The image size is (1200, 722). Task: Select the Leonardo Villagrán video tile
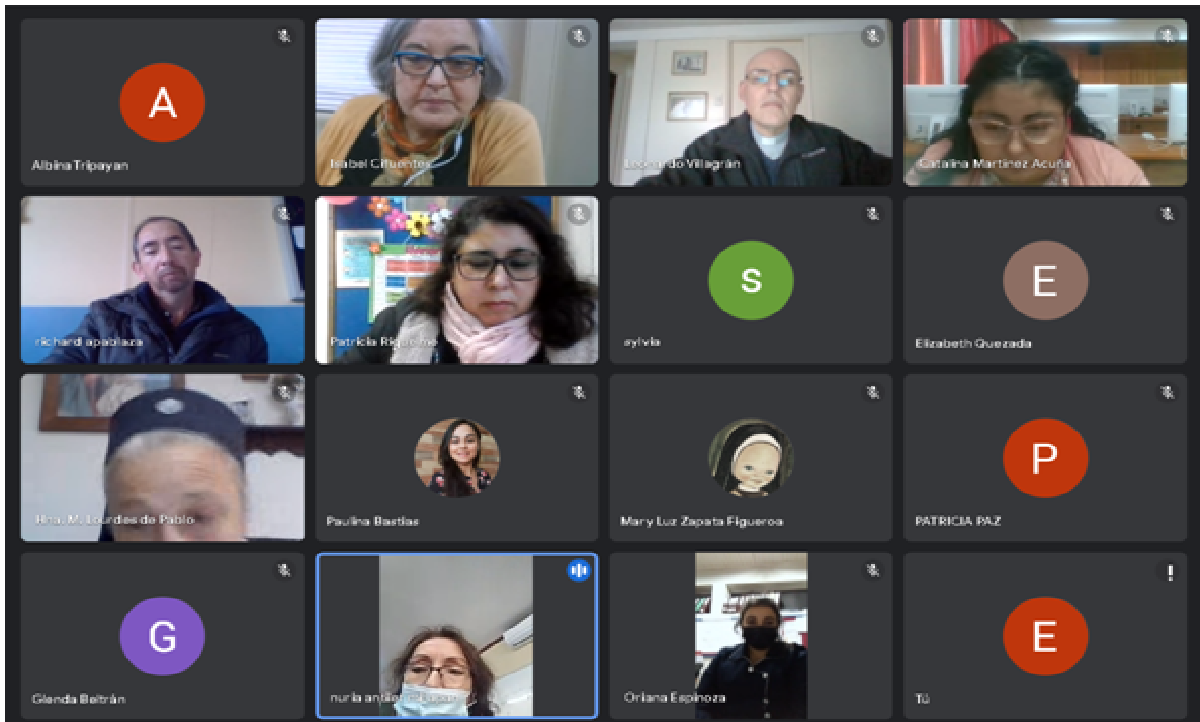tap(750, 102)
